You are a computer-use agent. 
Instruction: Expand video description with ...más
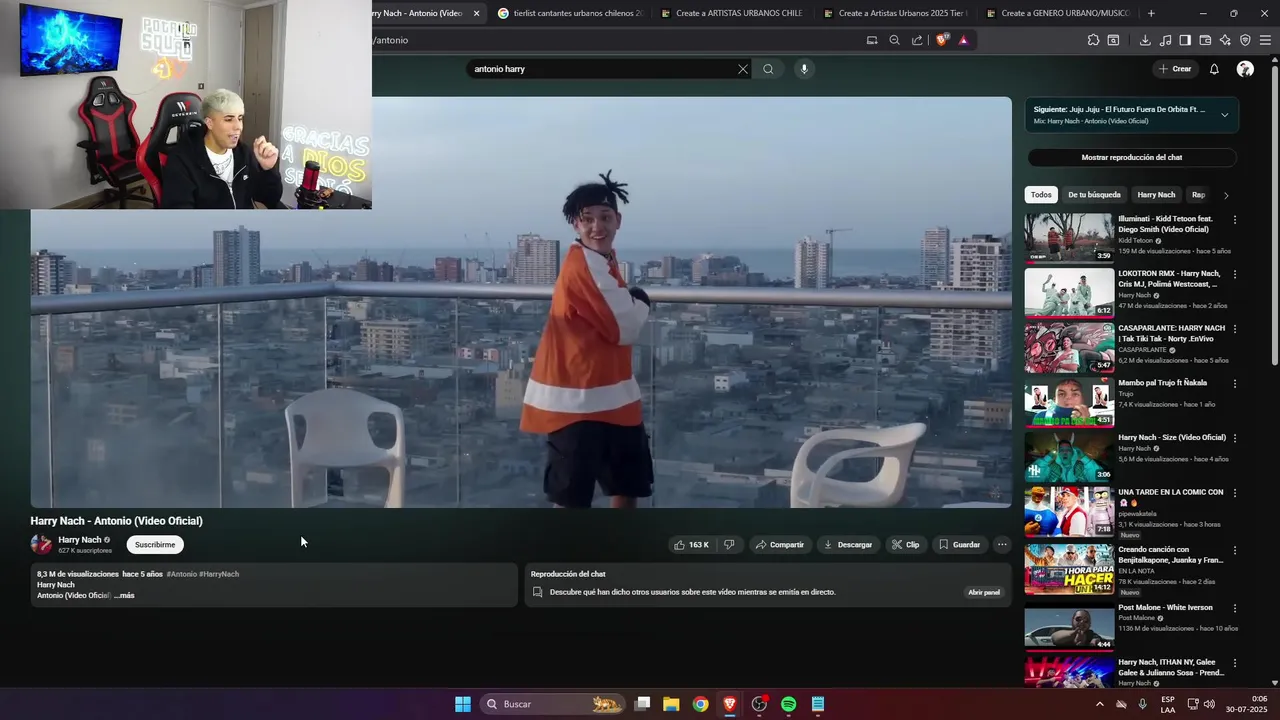pyautogui.click(x=124, y=595)
